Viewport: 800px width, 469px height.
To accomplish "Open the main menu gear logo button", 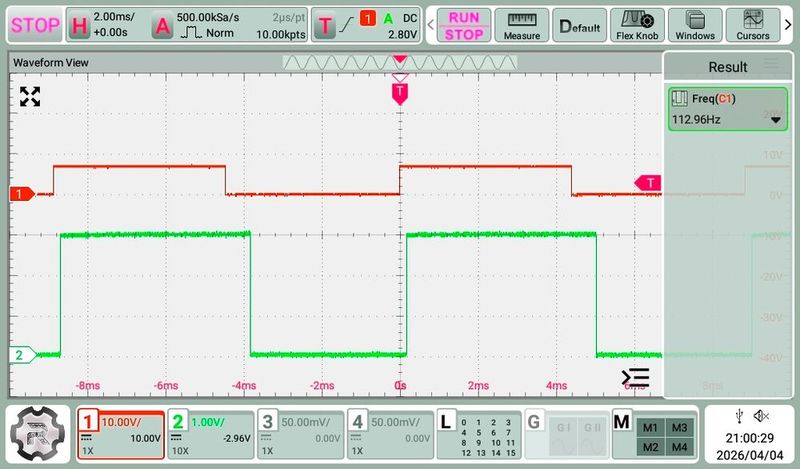I will tap(37, 433).
